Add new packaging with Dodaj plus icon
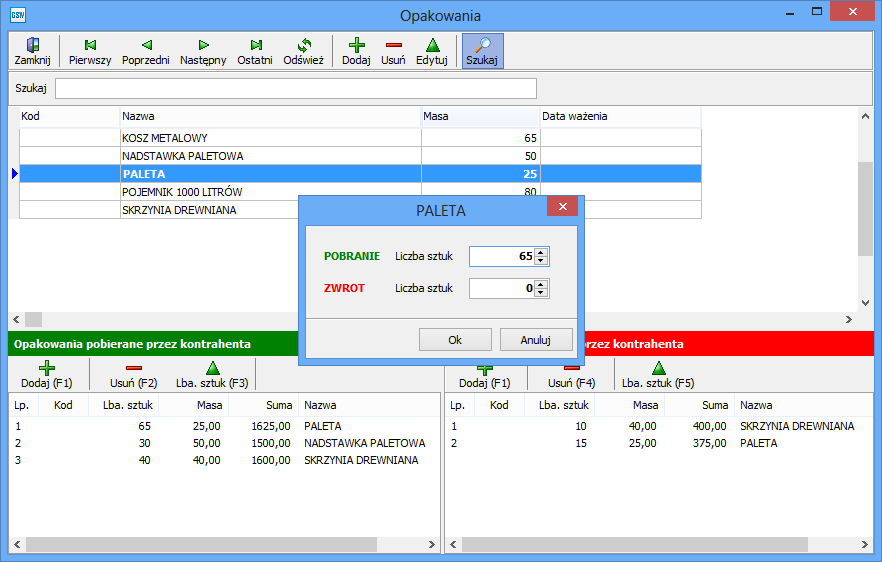Viewport: 882px width, 562px height. (x=356, y=50)
